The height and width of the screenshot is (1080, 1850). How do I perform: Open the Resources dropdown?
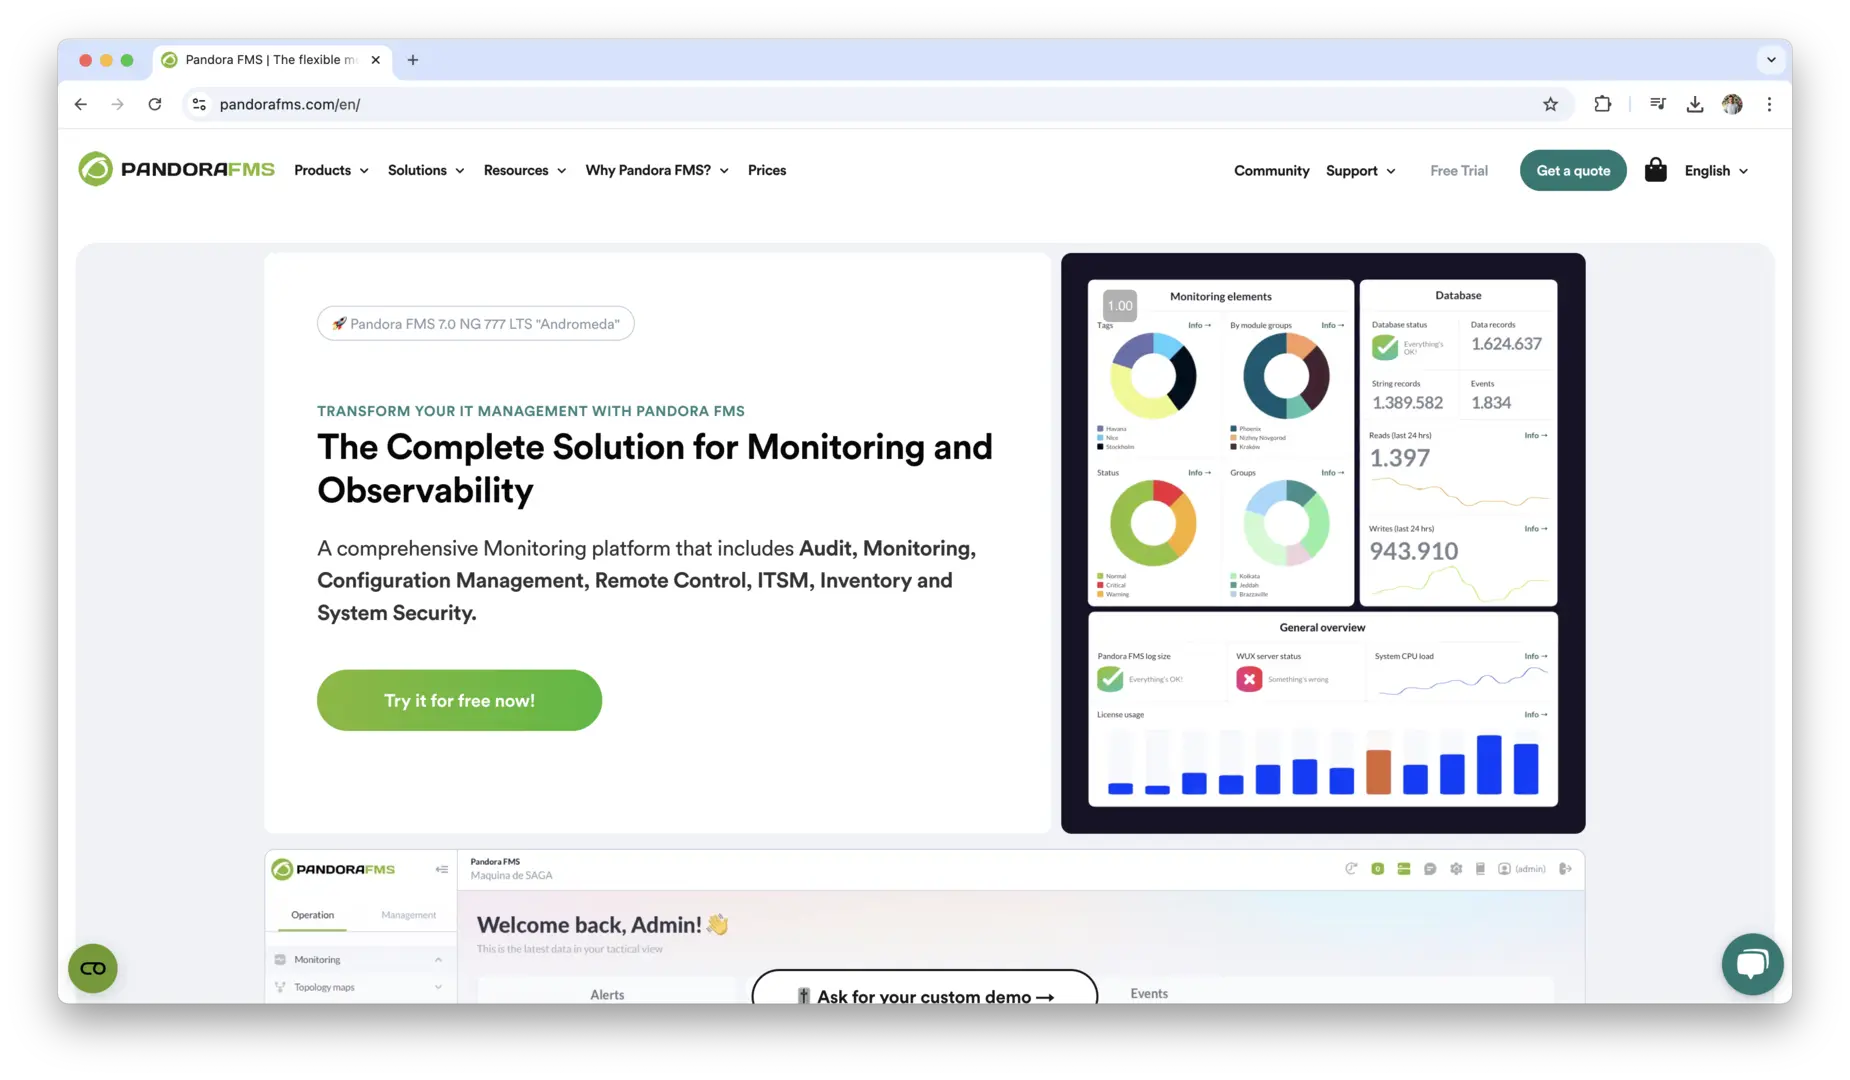(525, 170)
